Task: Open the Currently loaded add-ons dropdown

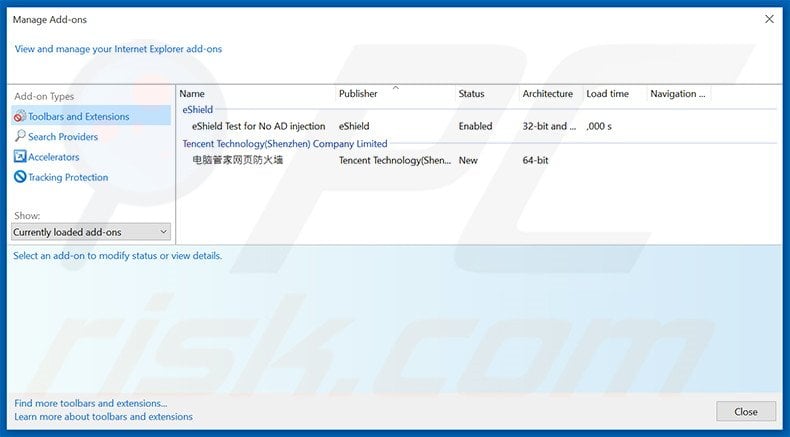Action: pyautogui.click(x=91, y=232)
